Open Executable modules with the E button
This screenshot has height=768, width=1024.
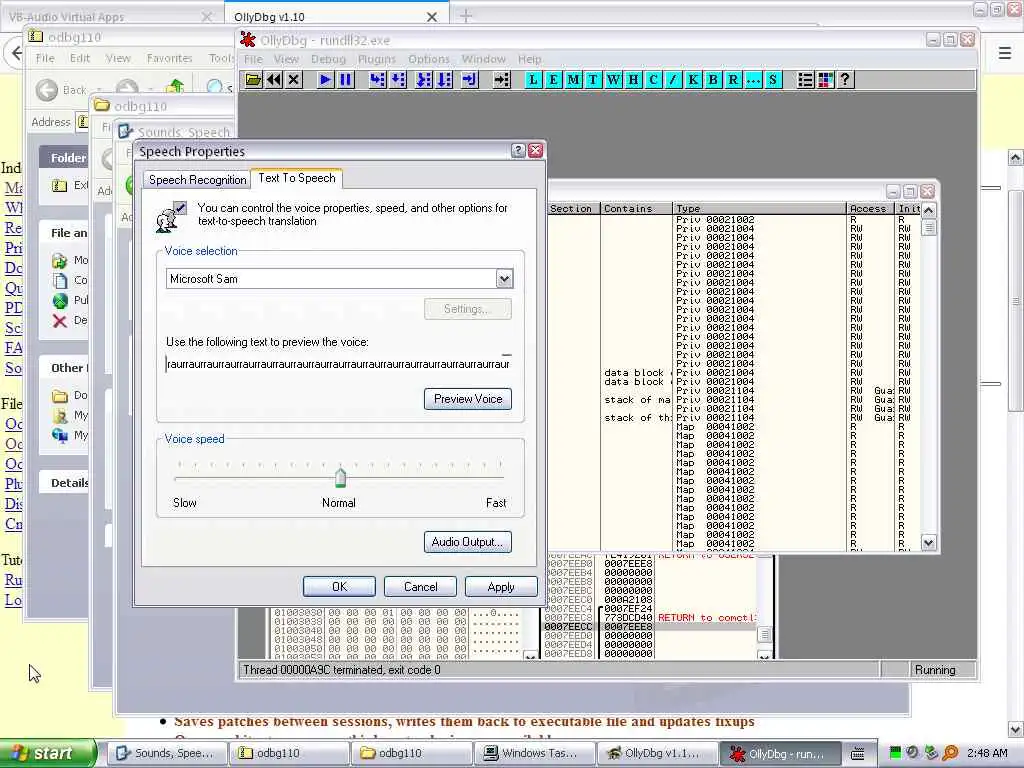click(x=553, y=80)
